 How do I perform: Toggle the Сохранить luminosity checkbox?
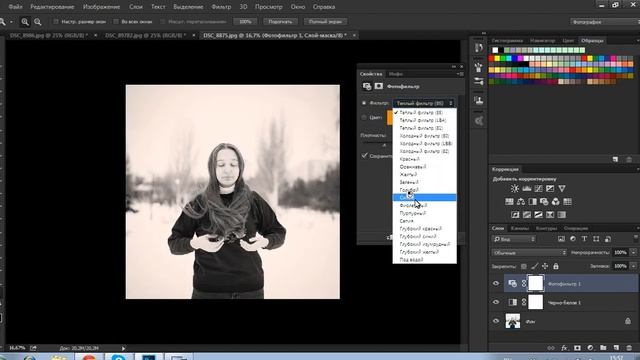pyautogui.click(x=364, y=156)
